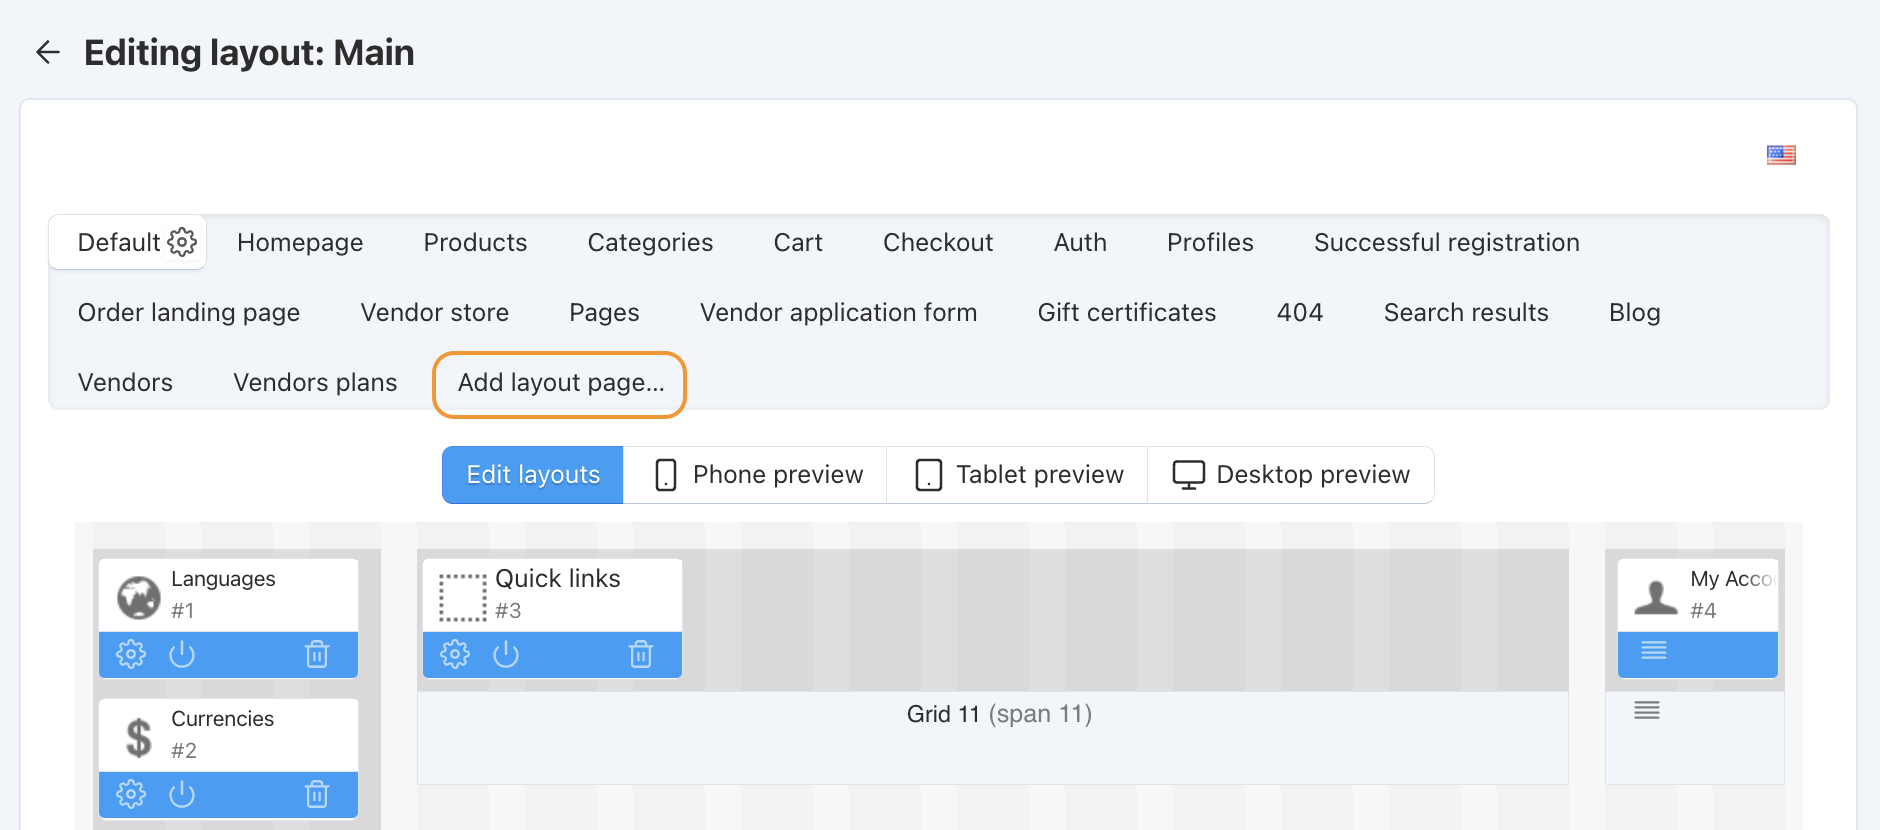The height and width of the screenshot is (830, 1880).
Task: Select the Desktop preview button
Action: coord(1291,475)
